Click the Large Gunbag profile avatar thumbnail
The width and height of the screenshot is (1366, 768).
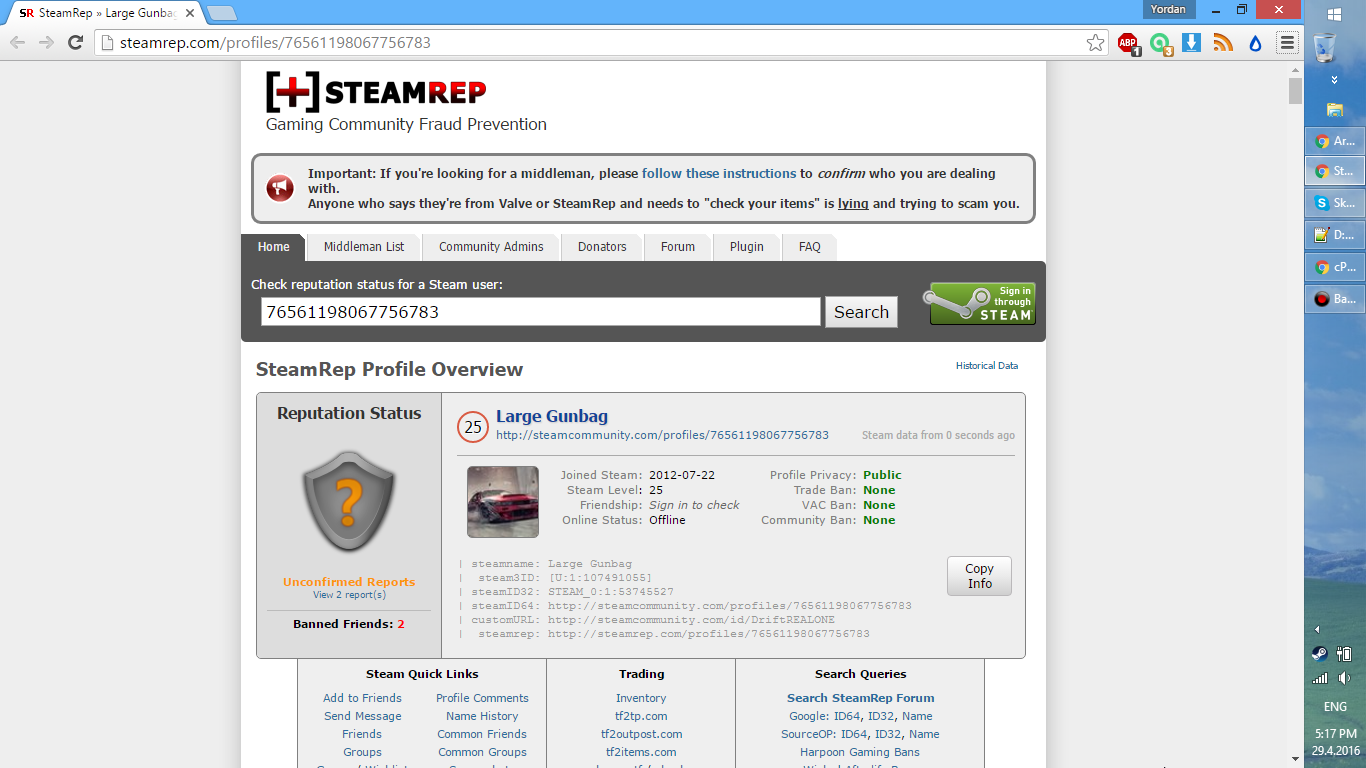(x=503, y=502)
